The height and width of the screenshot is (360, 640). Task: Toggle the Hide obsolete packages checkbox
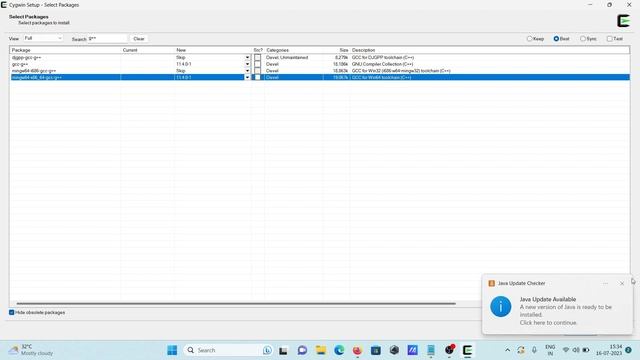[x=11, y=312]
